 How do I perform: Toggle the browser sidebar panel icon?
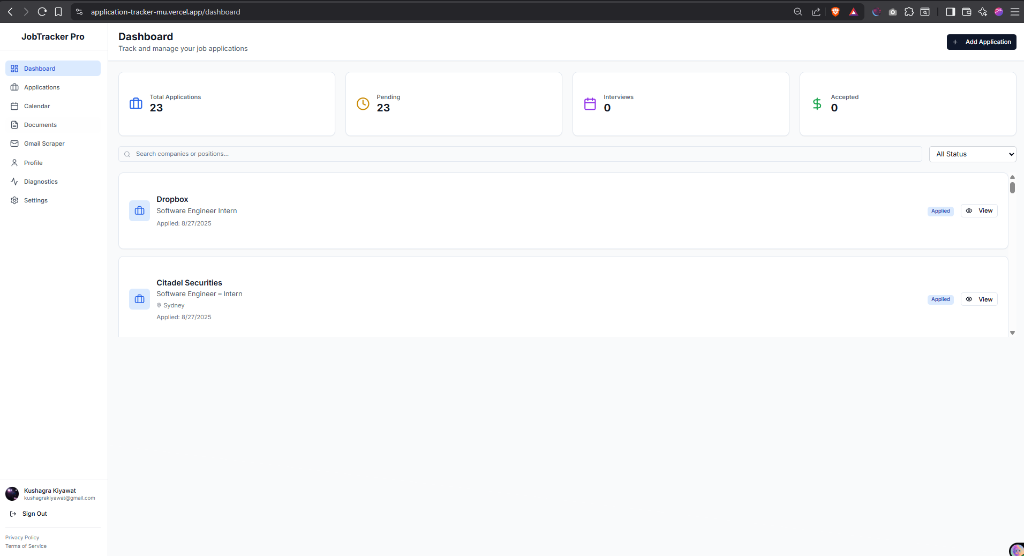[950, 12]
